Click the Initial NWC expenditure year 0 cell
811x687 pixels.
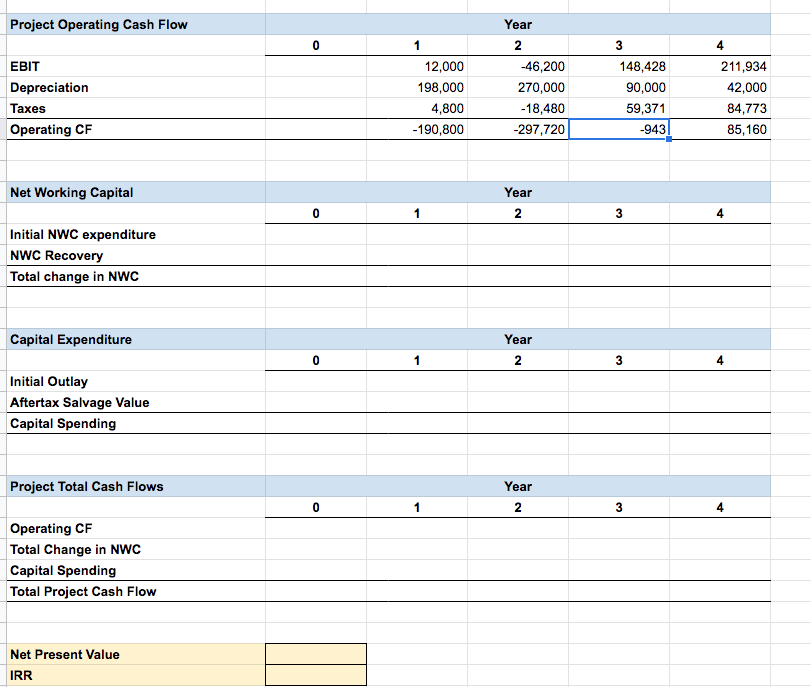pyautogui.click(x=316, y=234)
